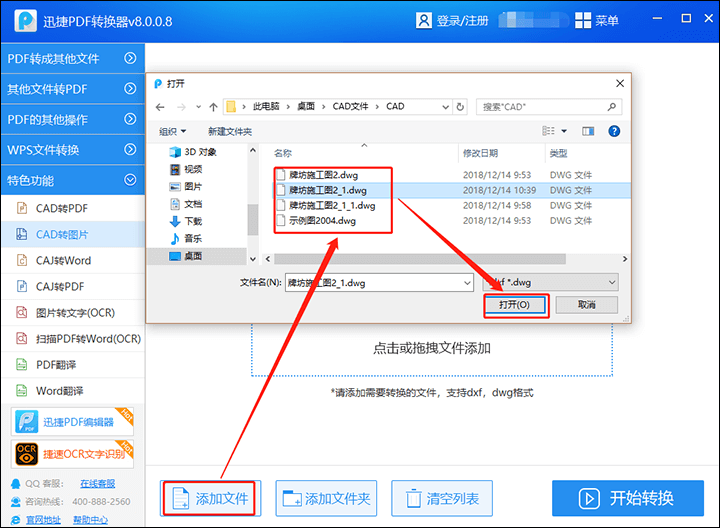720x528 pixels.
Task: Open recent locations dropdown arrow
Action: click(x=198, y=107)
